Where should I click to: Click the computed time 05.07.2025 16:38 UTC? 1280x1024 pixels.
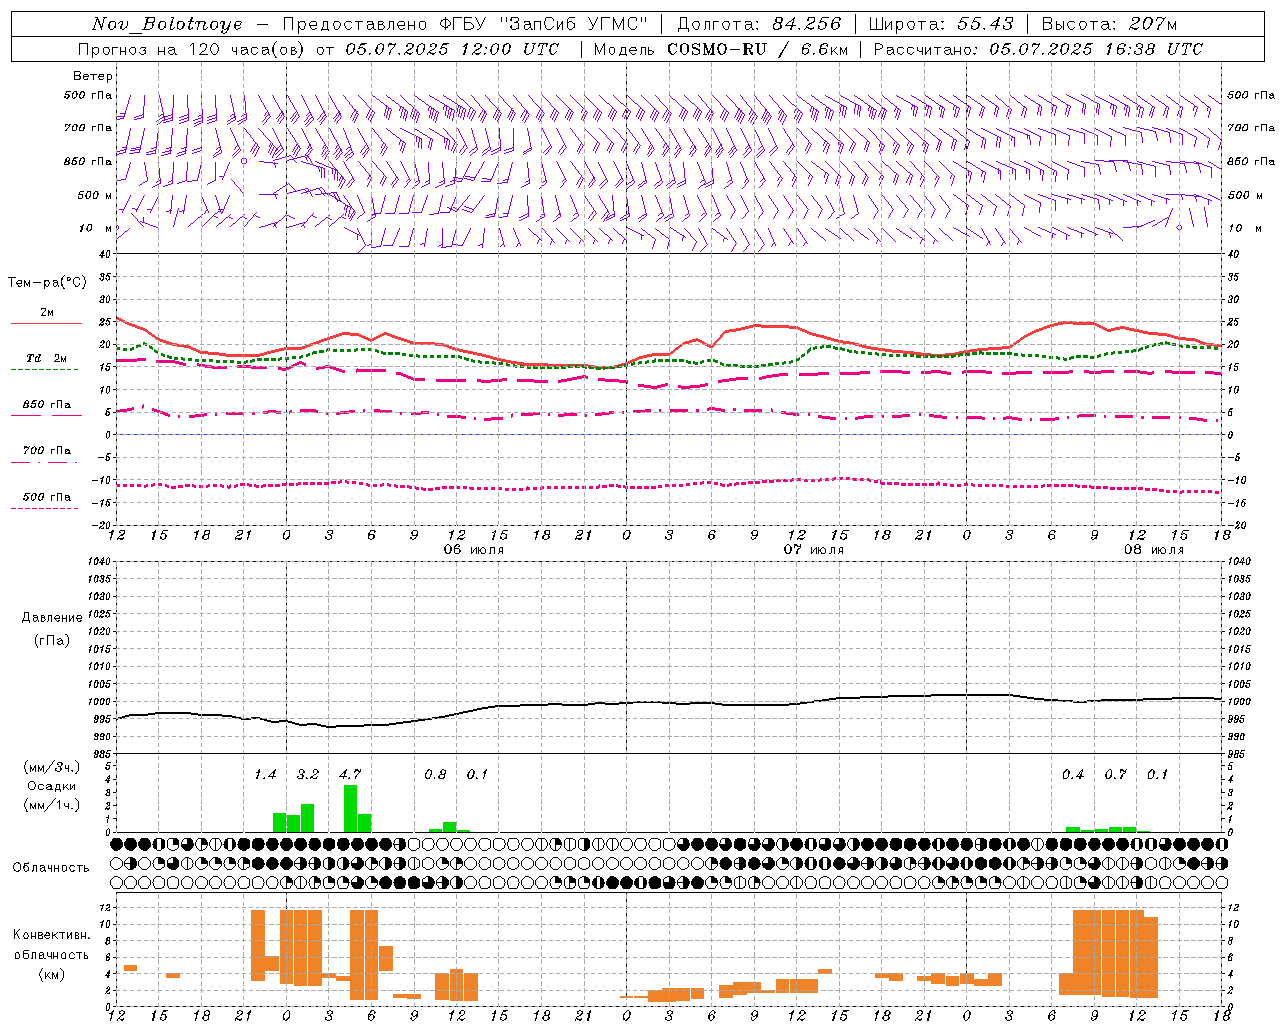[x=1096, y=49]
